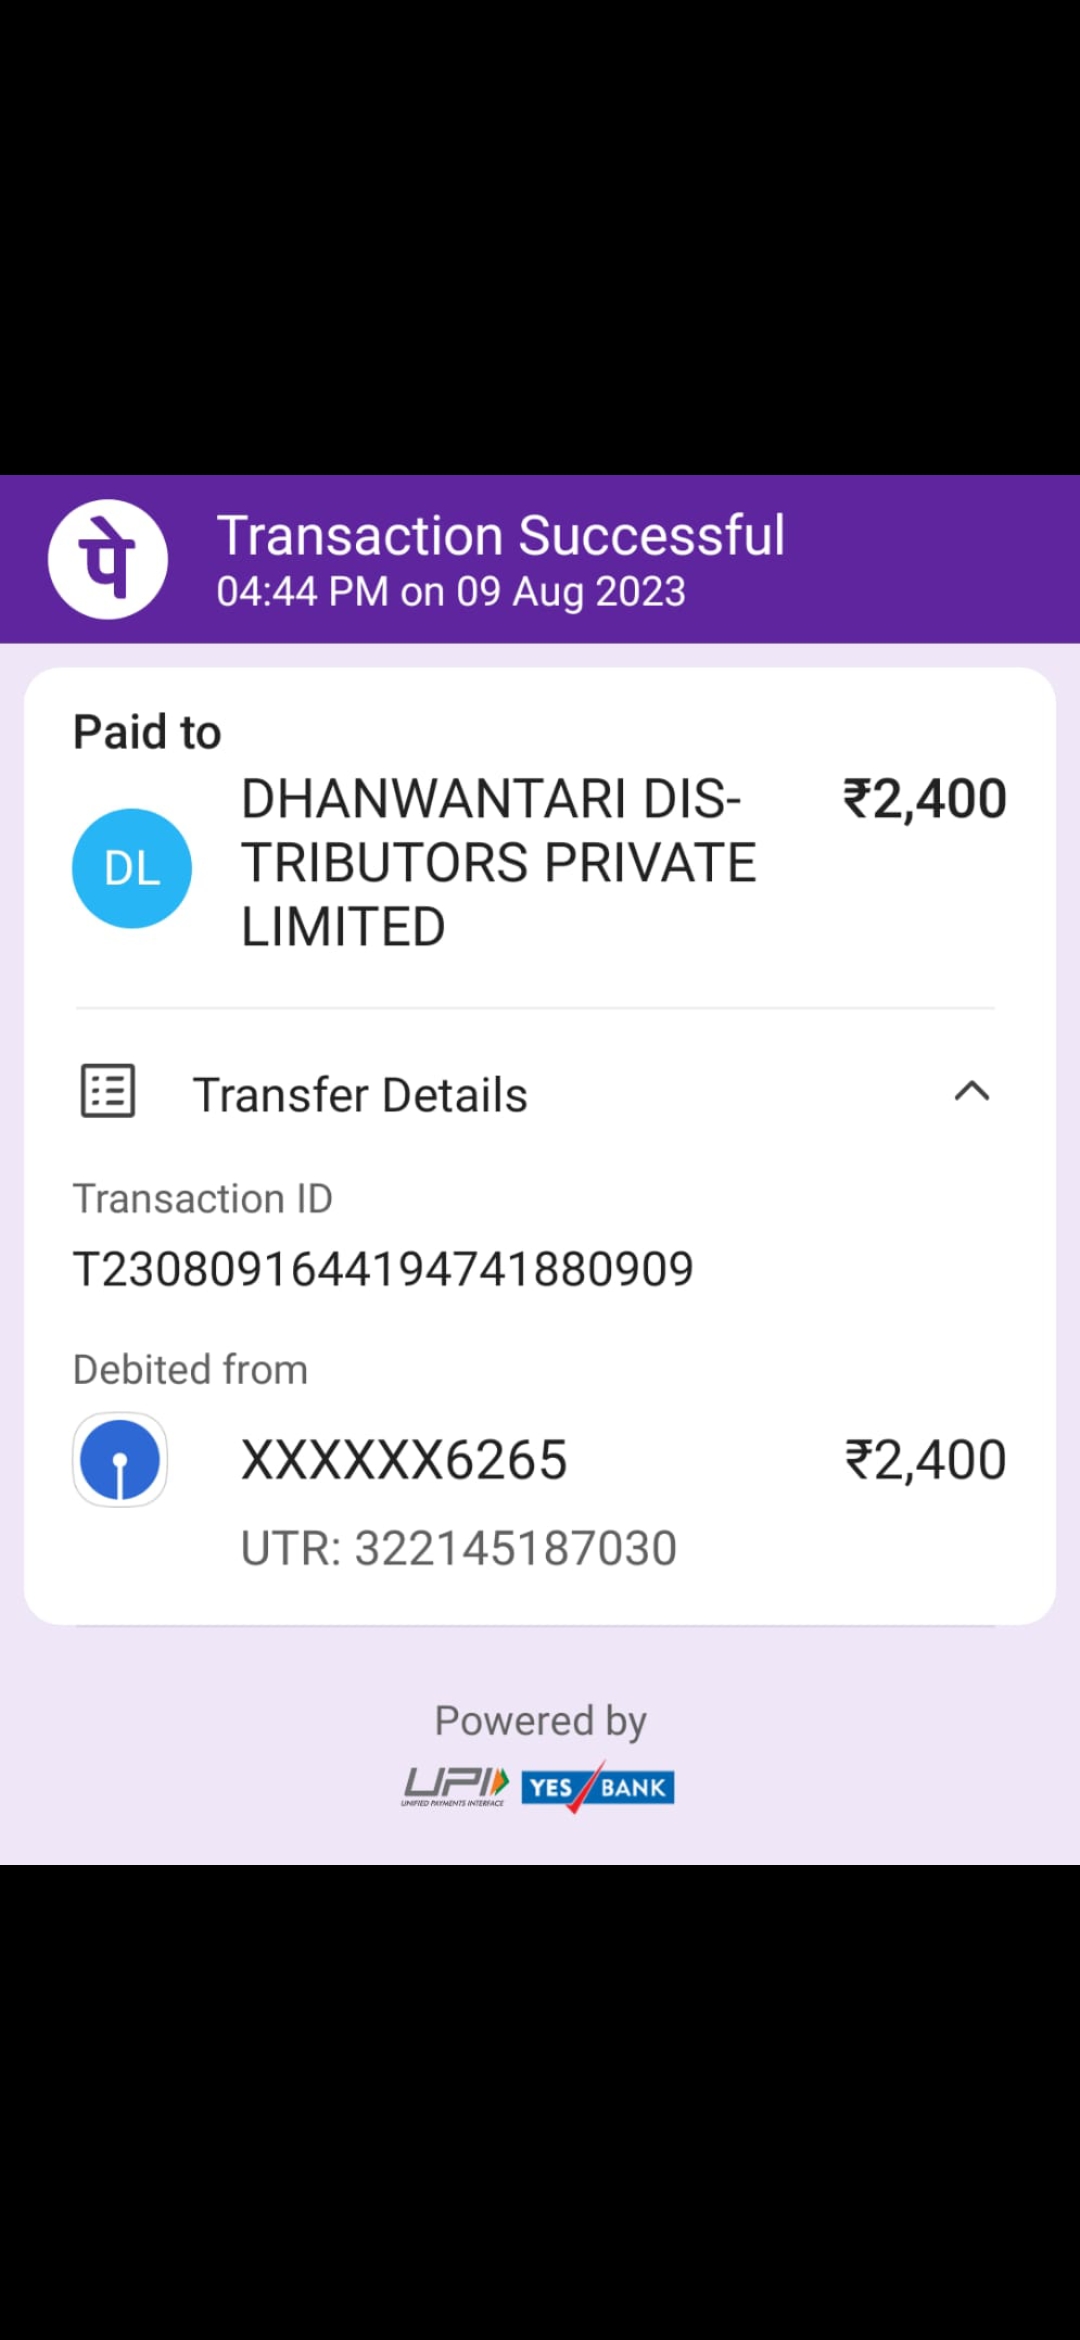
Task: Tap the Transaction ID number T2308091644194741880909
Action: click(x=383, y=1270)
